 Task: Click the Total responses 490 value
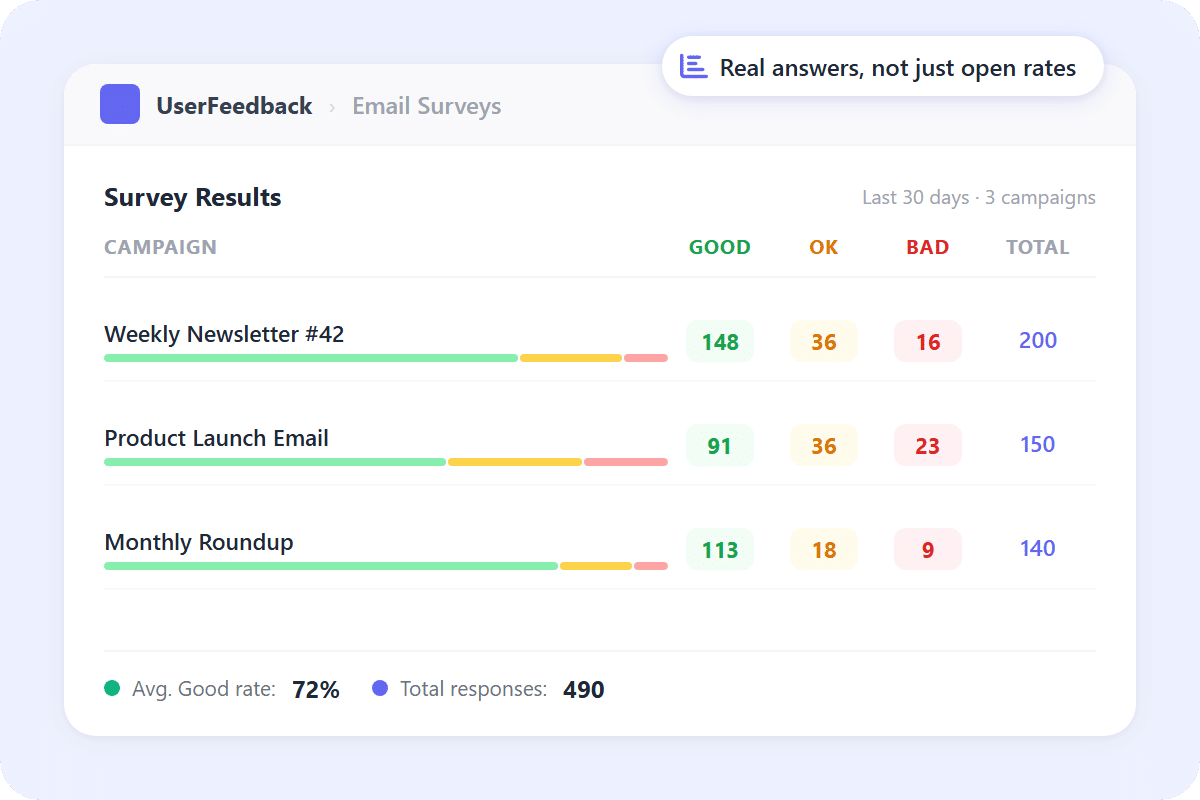click(583, 689)
